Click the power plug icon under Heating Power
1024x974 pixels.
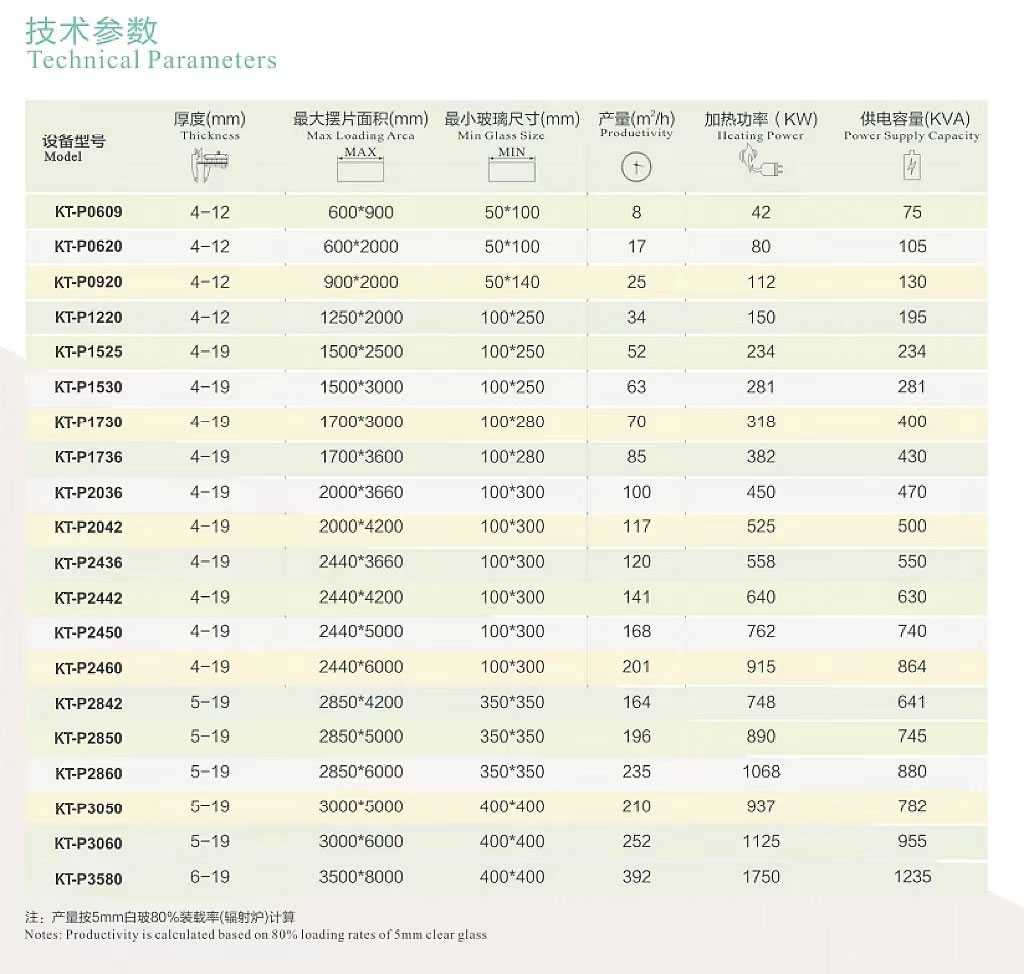pyautogui.click(x=760, y=163)
